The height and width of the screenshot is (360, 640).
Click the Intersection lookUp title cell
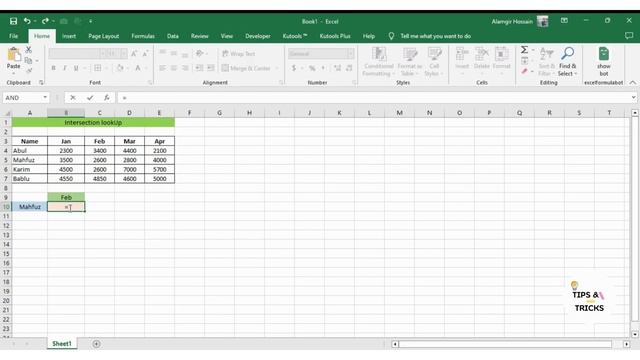[93, 122]
